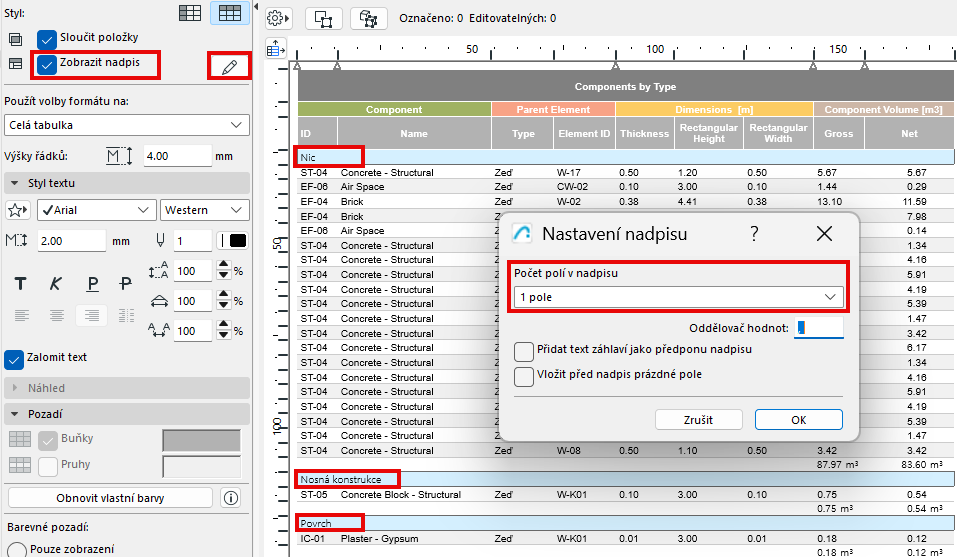
Task: Check Vložit před nadpis prázdné pole
Action: pos(523,376)
